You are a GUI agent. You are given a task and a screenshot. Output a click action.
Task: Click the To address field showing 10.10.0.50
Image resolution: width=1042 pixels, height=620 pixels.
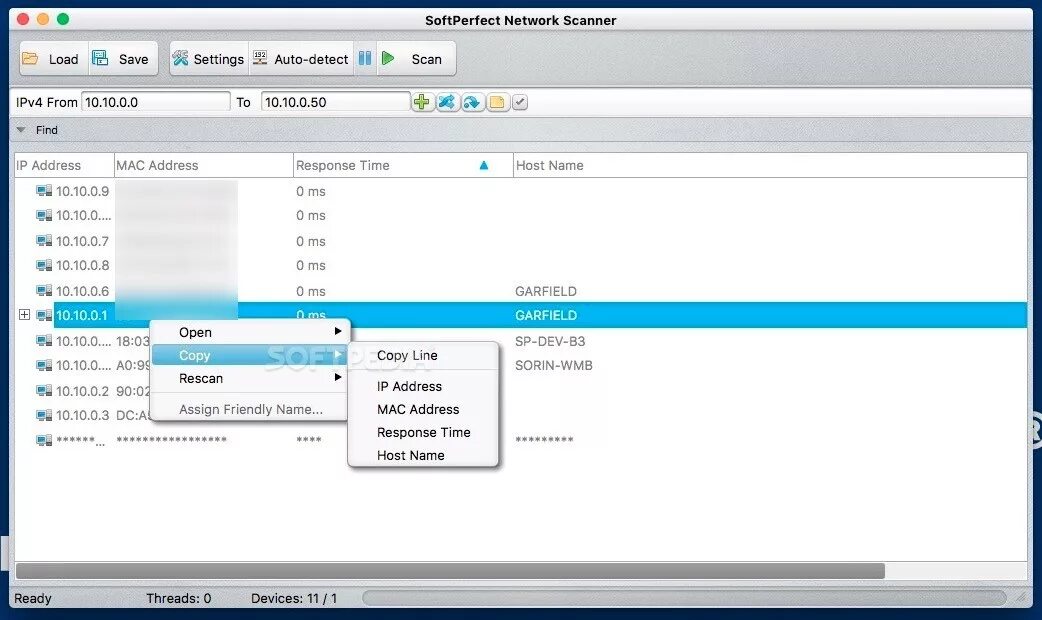point(335,102)
